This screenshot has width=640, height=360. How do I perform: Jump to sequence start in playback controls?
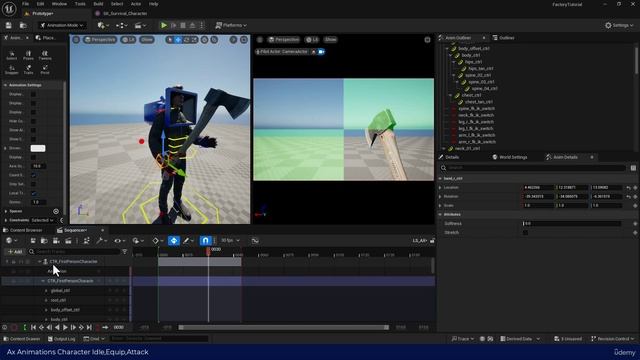pyautogui.click(x=33, y=327)
